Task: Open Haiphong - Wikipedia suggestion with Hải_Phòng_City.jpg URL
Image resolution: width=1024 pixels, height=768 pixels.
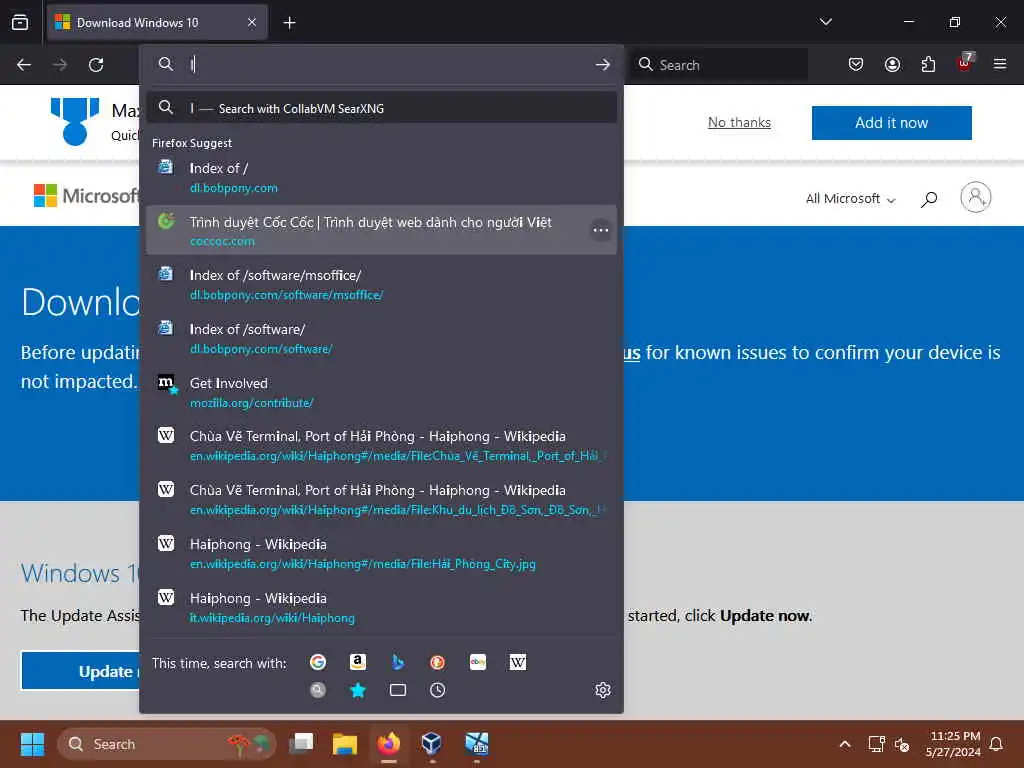Action: click(x=381, y=554)
